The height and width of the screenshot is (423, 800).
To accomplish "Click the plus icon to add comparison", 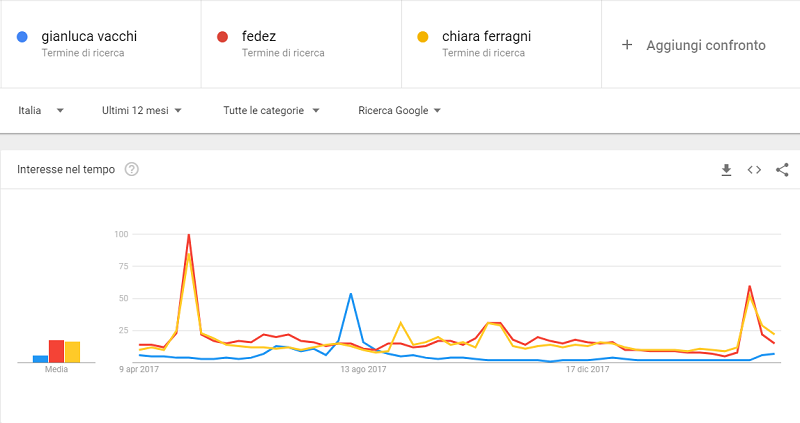I will (x=627, y=45).
